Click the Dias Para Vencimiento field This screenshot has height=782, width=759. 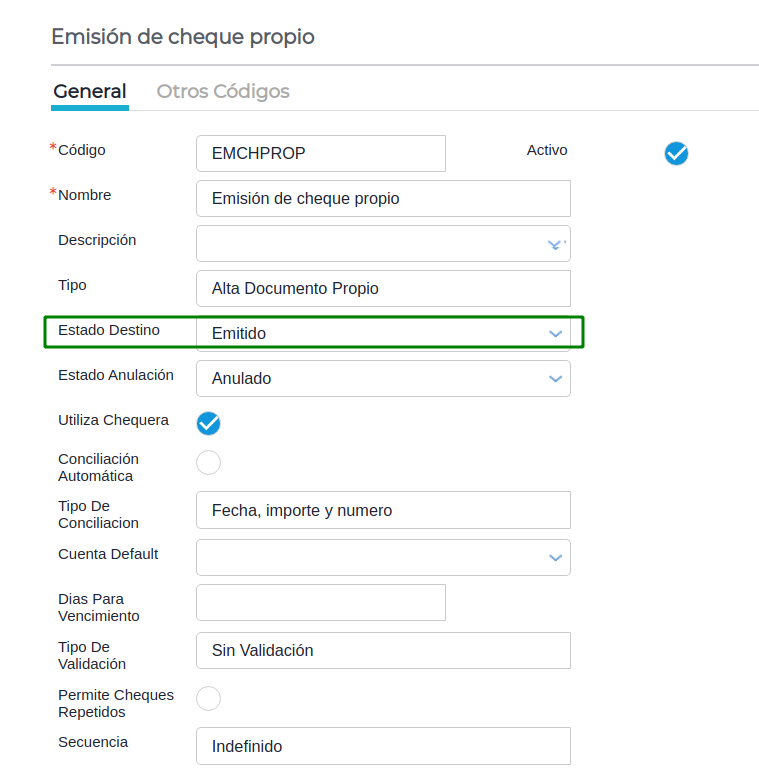point(320,603)
